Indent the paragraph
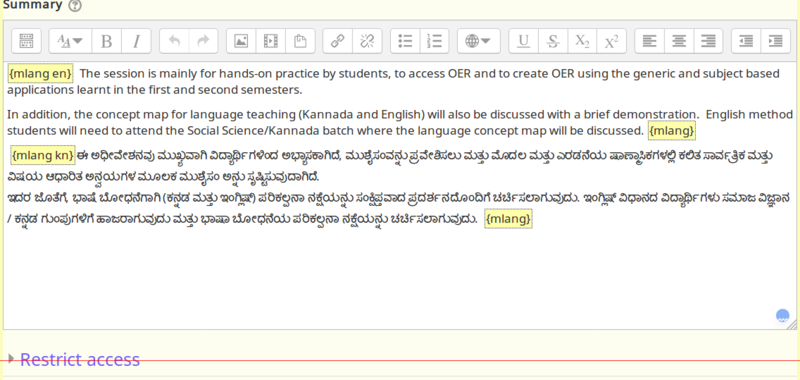 coord(776,41)
